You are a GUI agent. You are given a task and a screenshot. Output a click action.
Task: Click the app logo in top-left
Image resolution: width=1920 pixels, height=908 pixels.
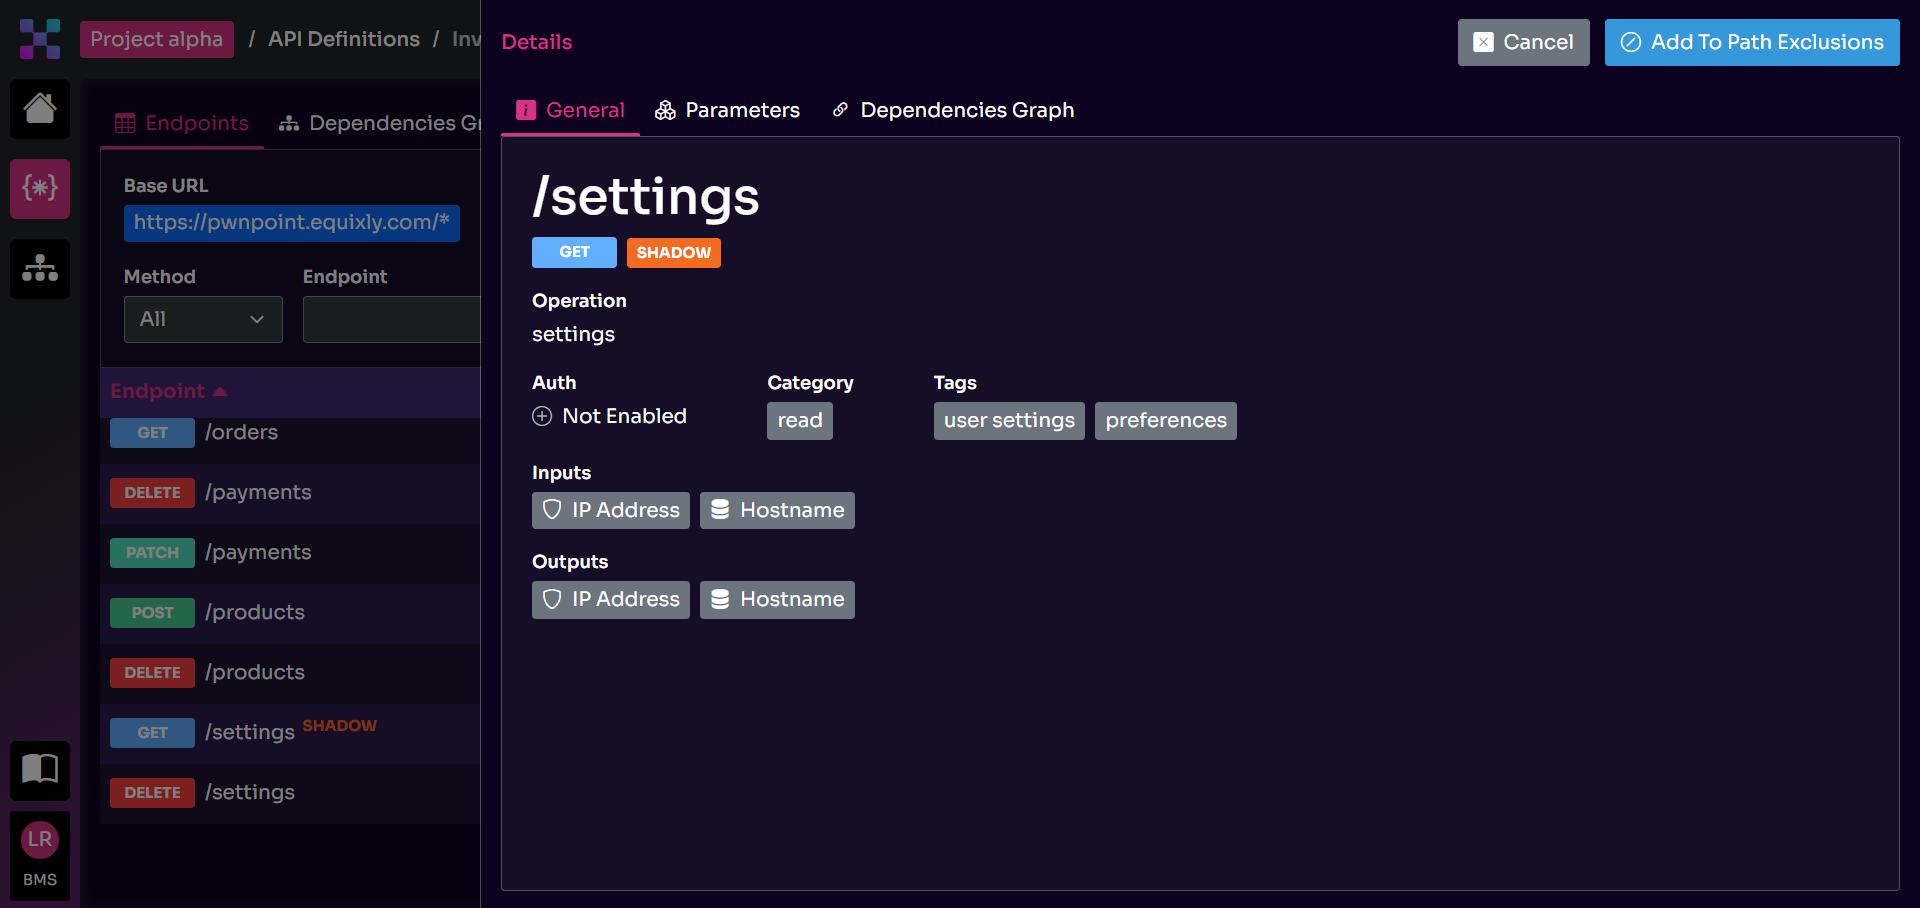tap(40, 39)
